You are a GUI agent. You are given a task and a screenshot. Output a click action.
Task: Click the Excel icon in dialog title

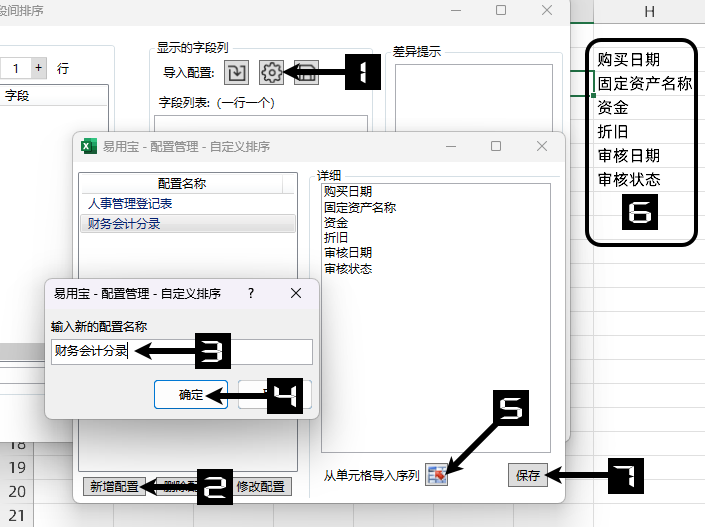(89, 147)
